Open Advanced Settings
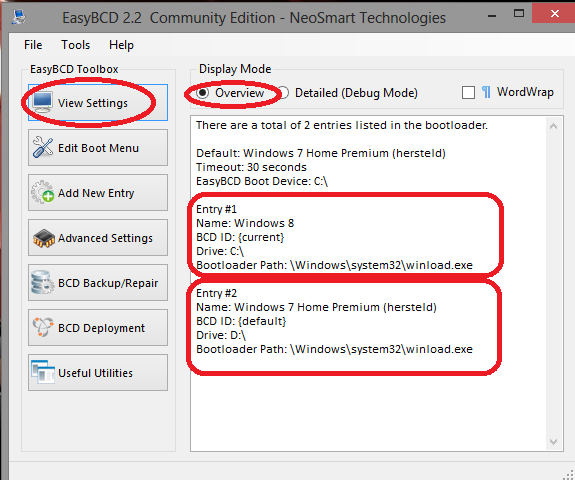The height and width of the screenshot is (480, 575). point(98,238)
